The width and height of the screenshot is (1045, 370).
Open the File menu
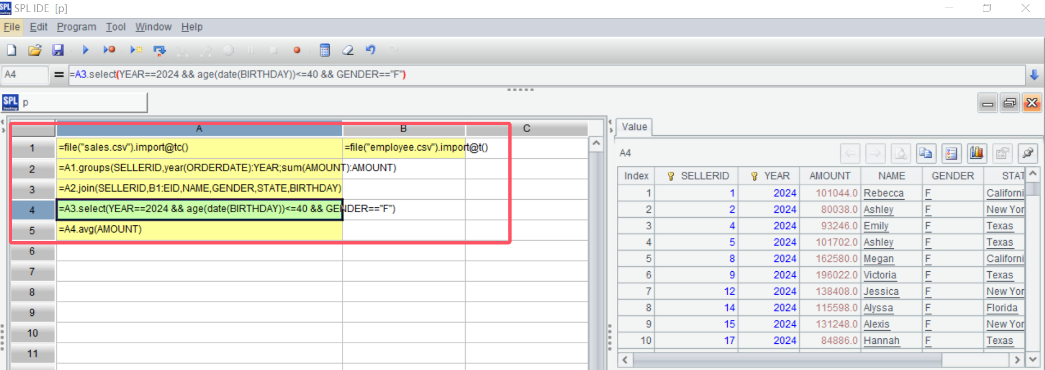click(11, 27)
